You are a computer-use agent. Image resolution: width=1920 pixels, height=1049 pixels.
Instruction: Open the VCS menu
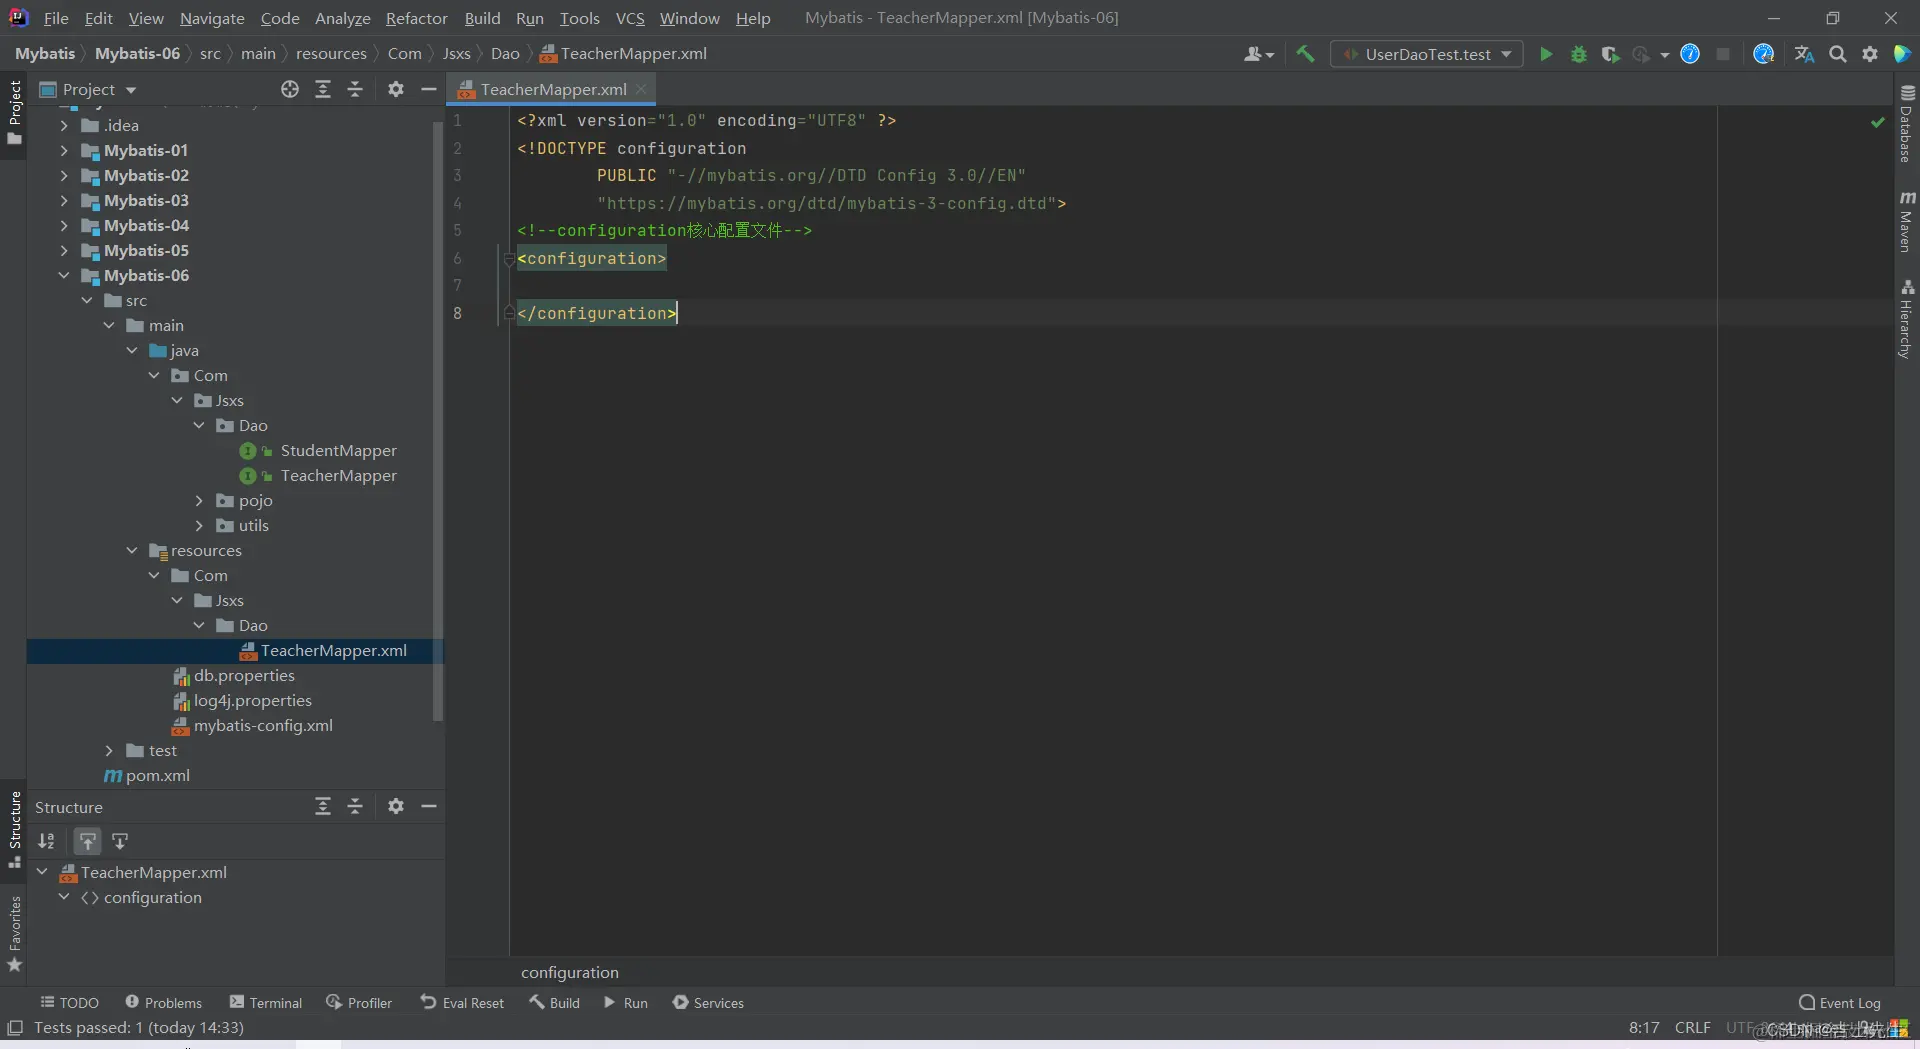[630, 18]
